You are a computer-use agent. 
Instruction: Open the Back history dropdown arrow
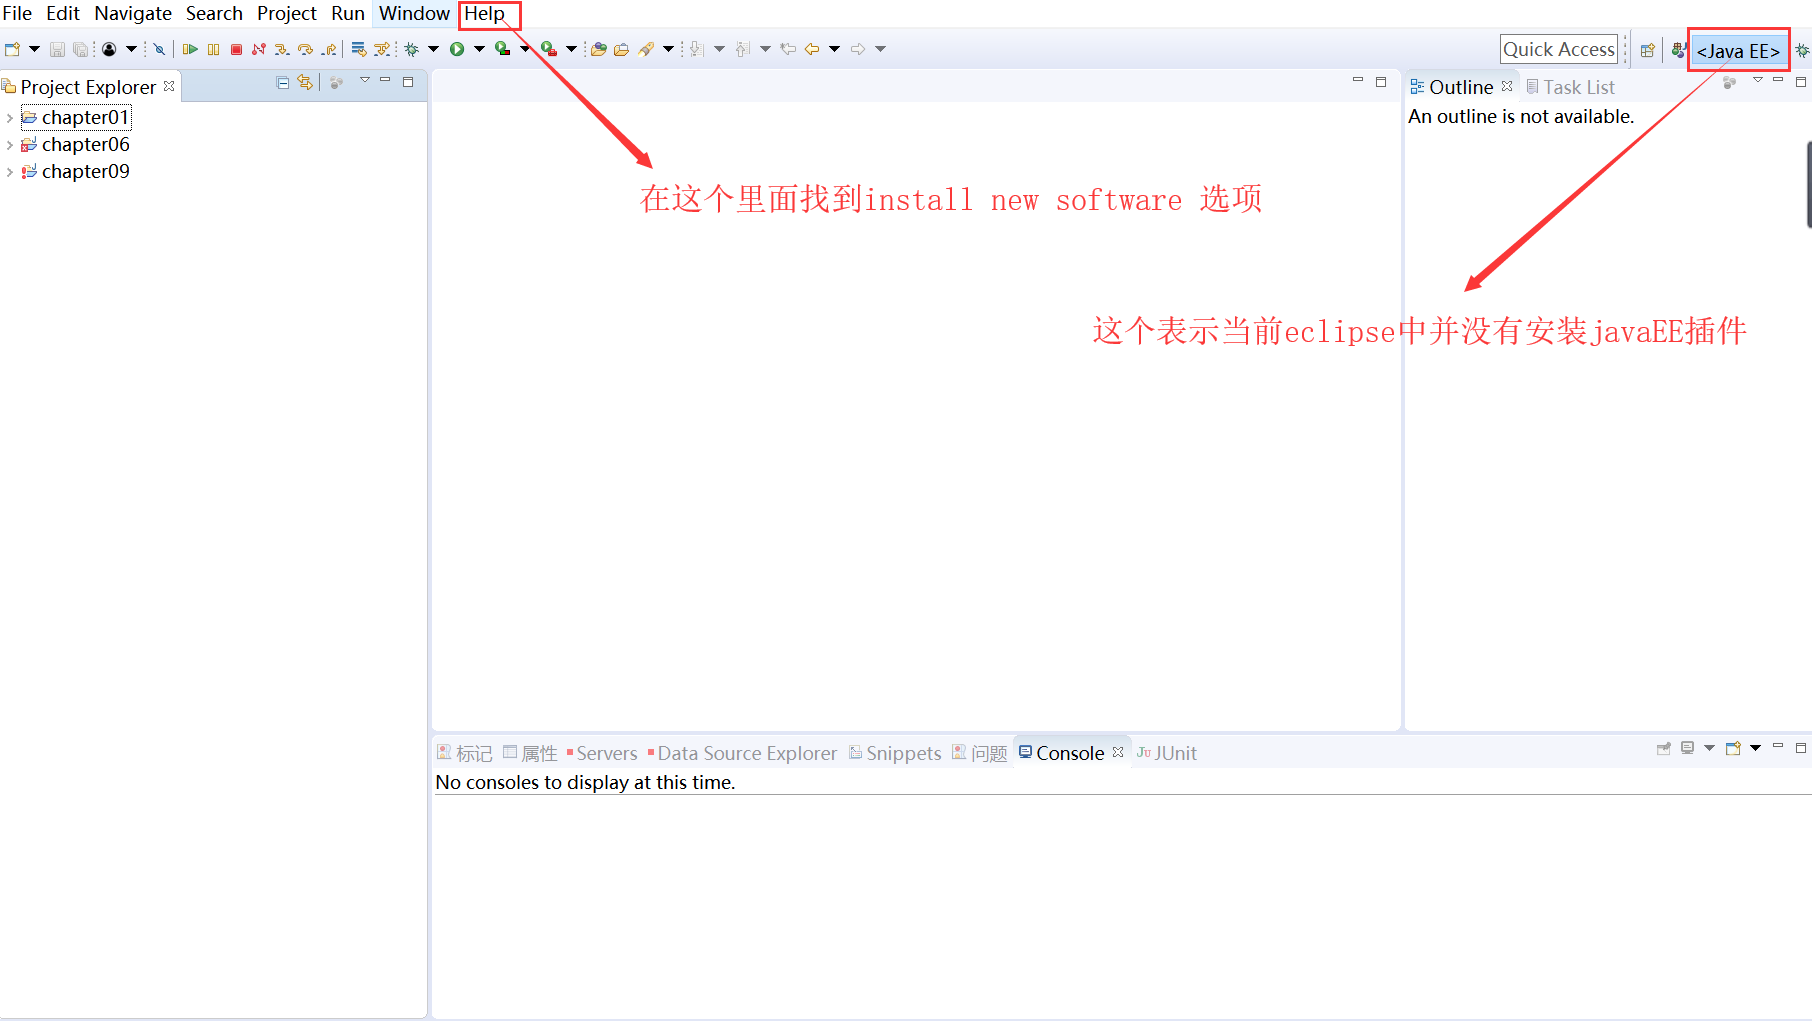[x=834, y=49]
